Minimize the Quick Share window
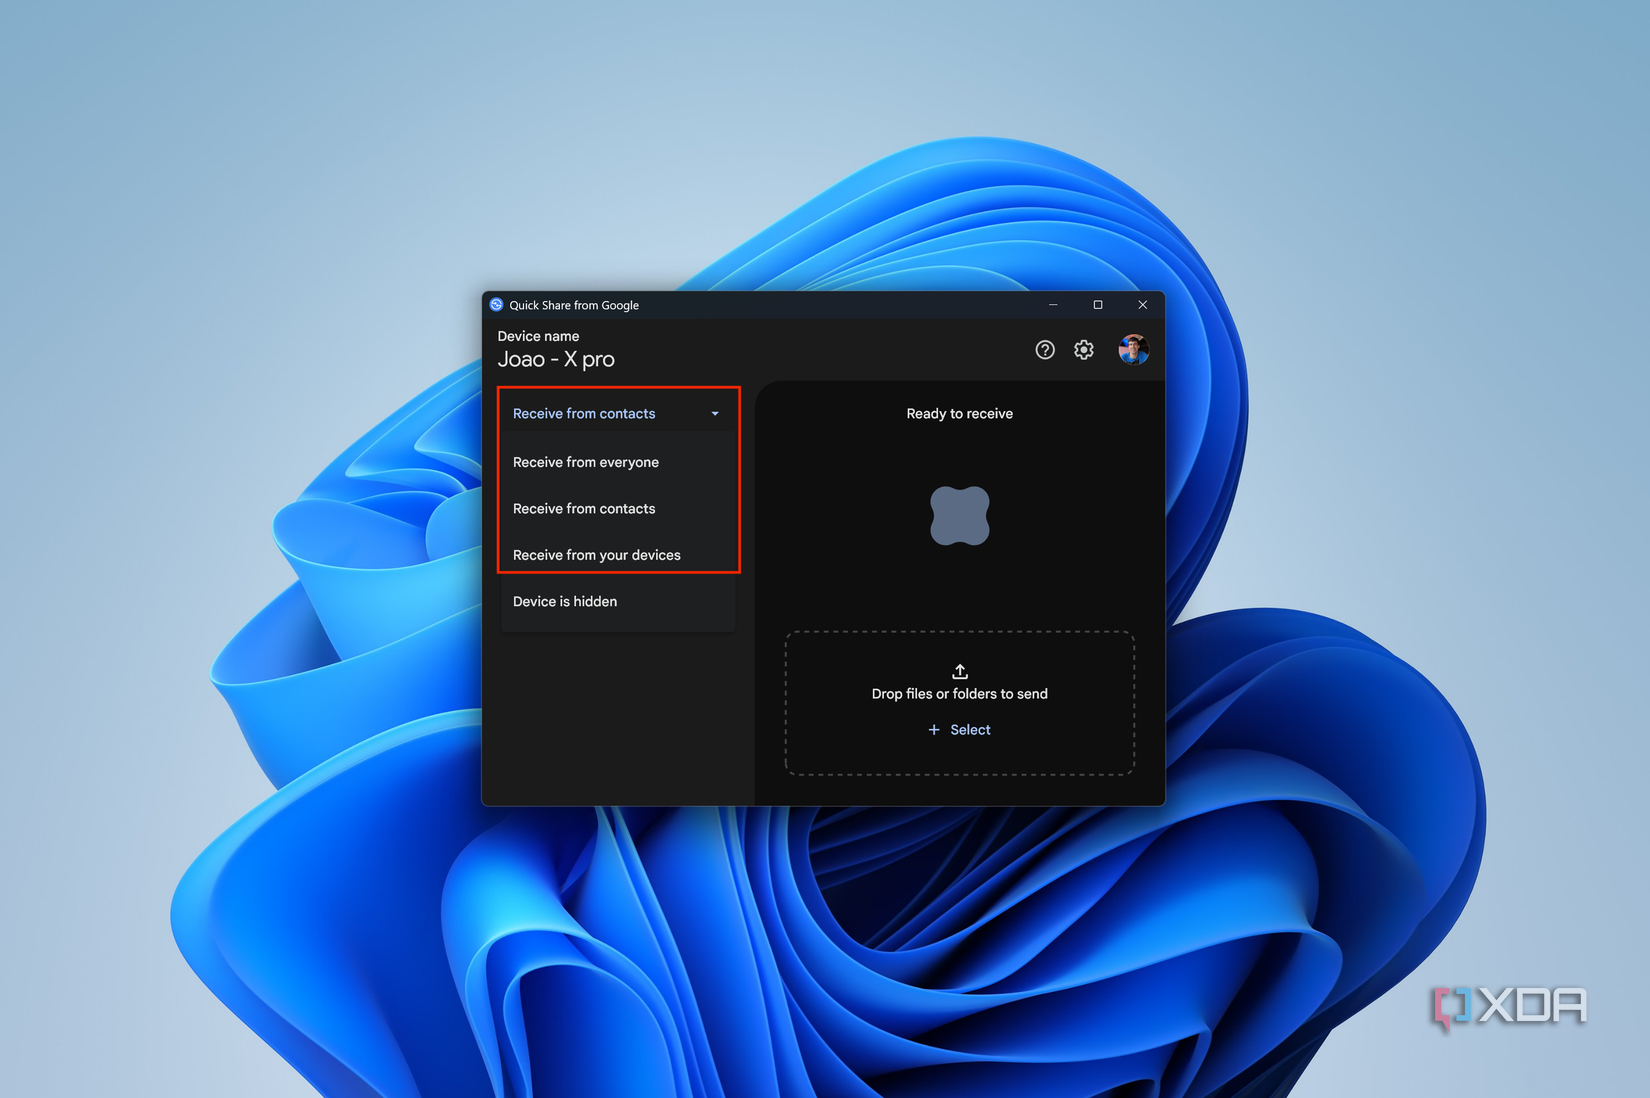Image resolution: width=1650 pixels, height=1098 pixels. coord(1052,305)
